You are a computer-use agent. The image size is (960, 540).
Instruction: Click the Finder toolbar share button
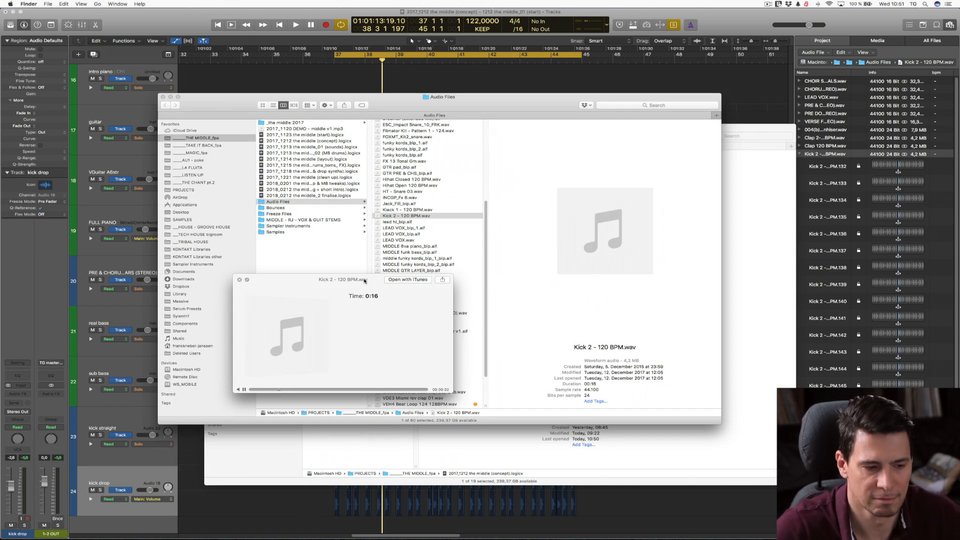[344, 105]
